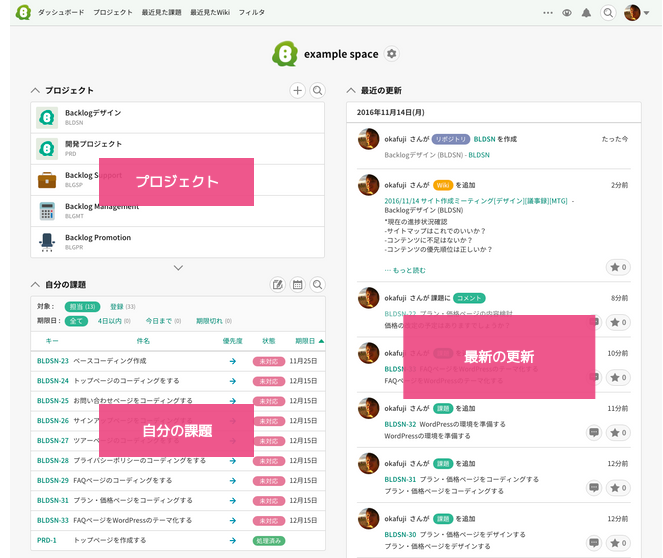Expand more projects with the down chevron
Viewport: 663px width, 558px height.
pos(178,268)
